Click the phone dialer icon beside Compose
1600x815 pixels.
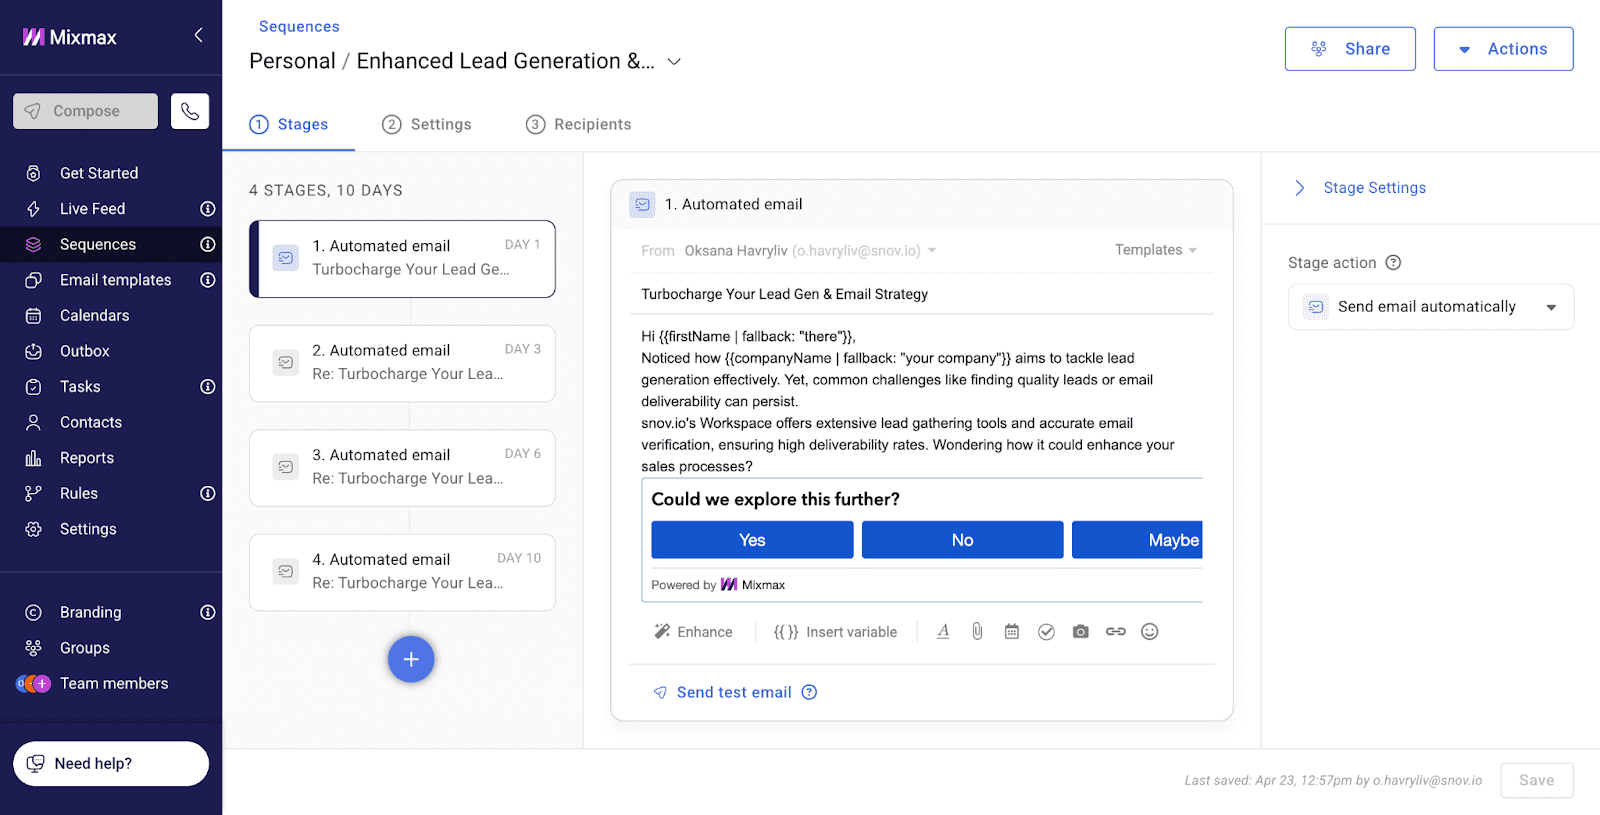[190, 111]
